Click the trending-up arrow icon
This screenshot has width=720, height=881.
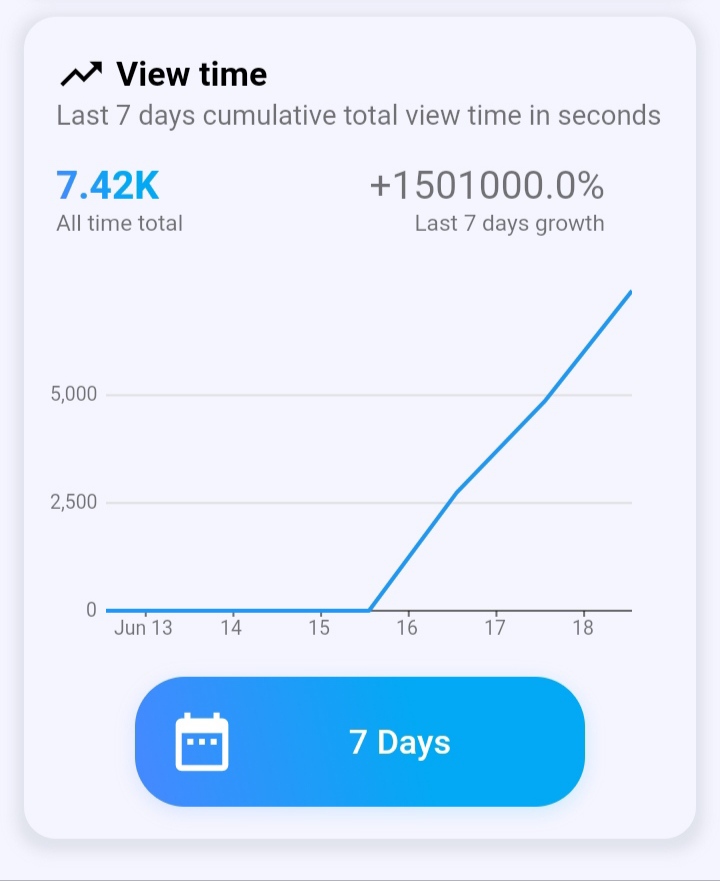(x=81, y=74)
